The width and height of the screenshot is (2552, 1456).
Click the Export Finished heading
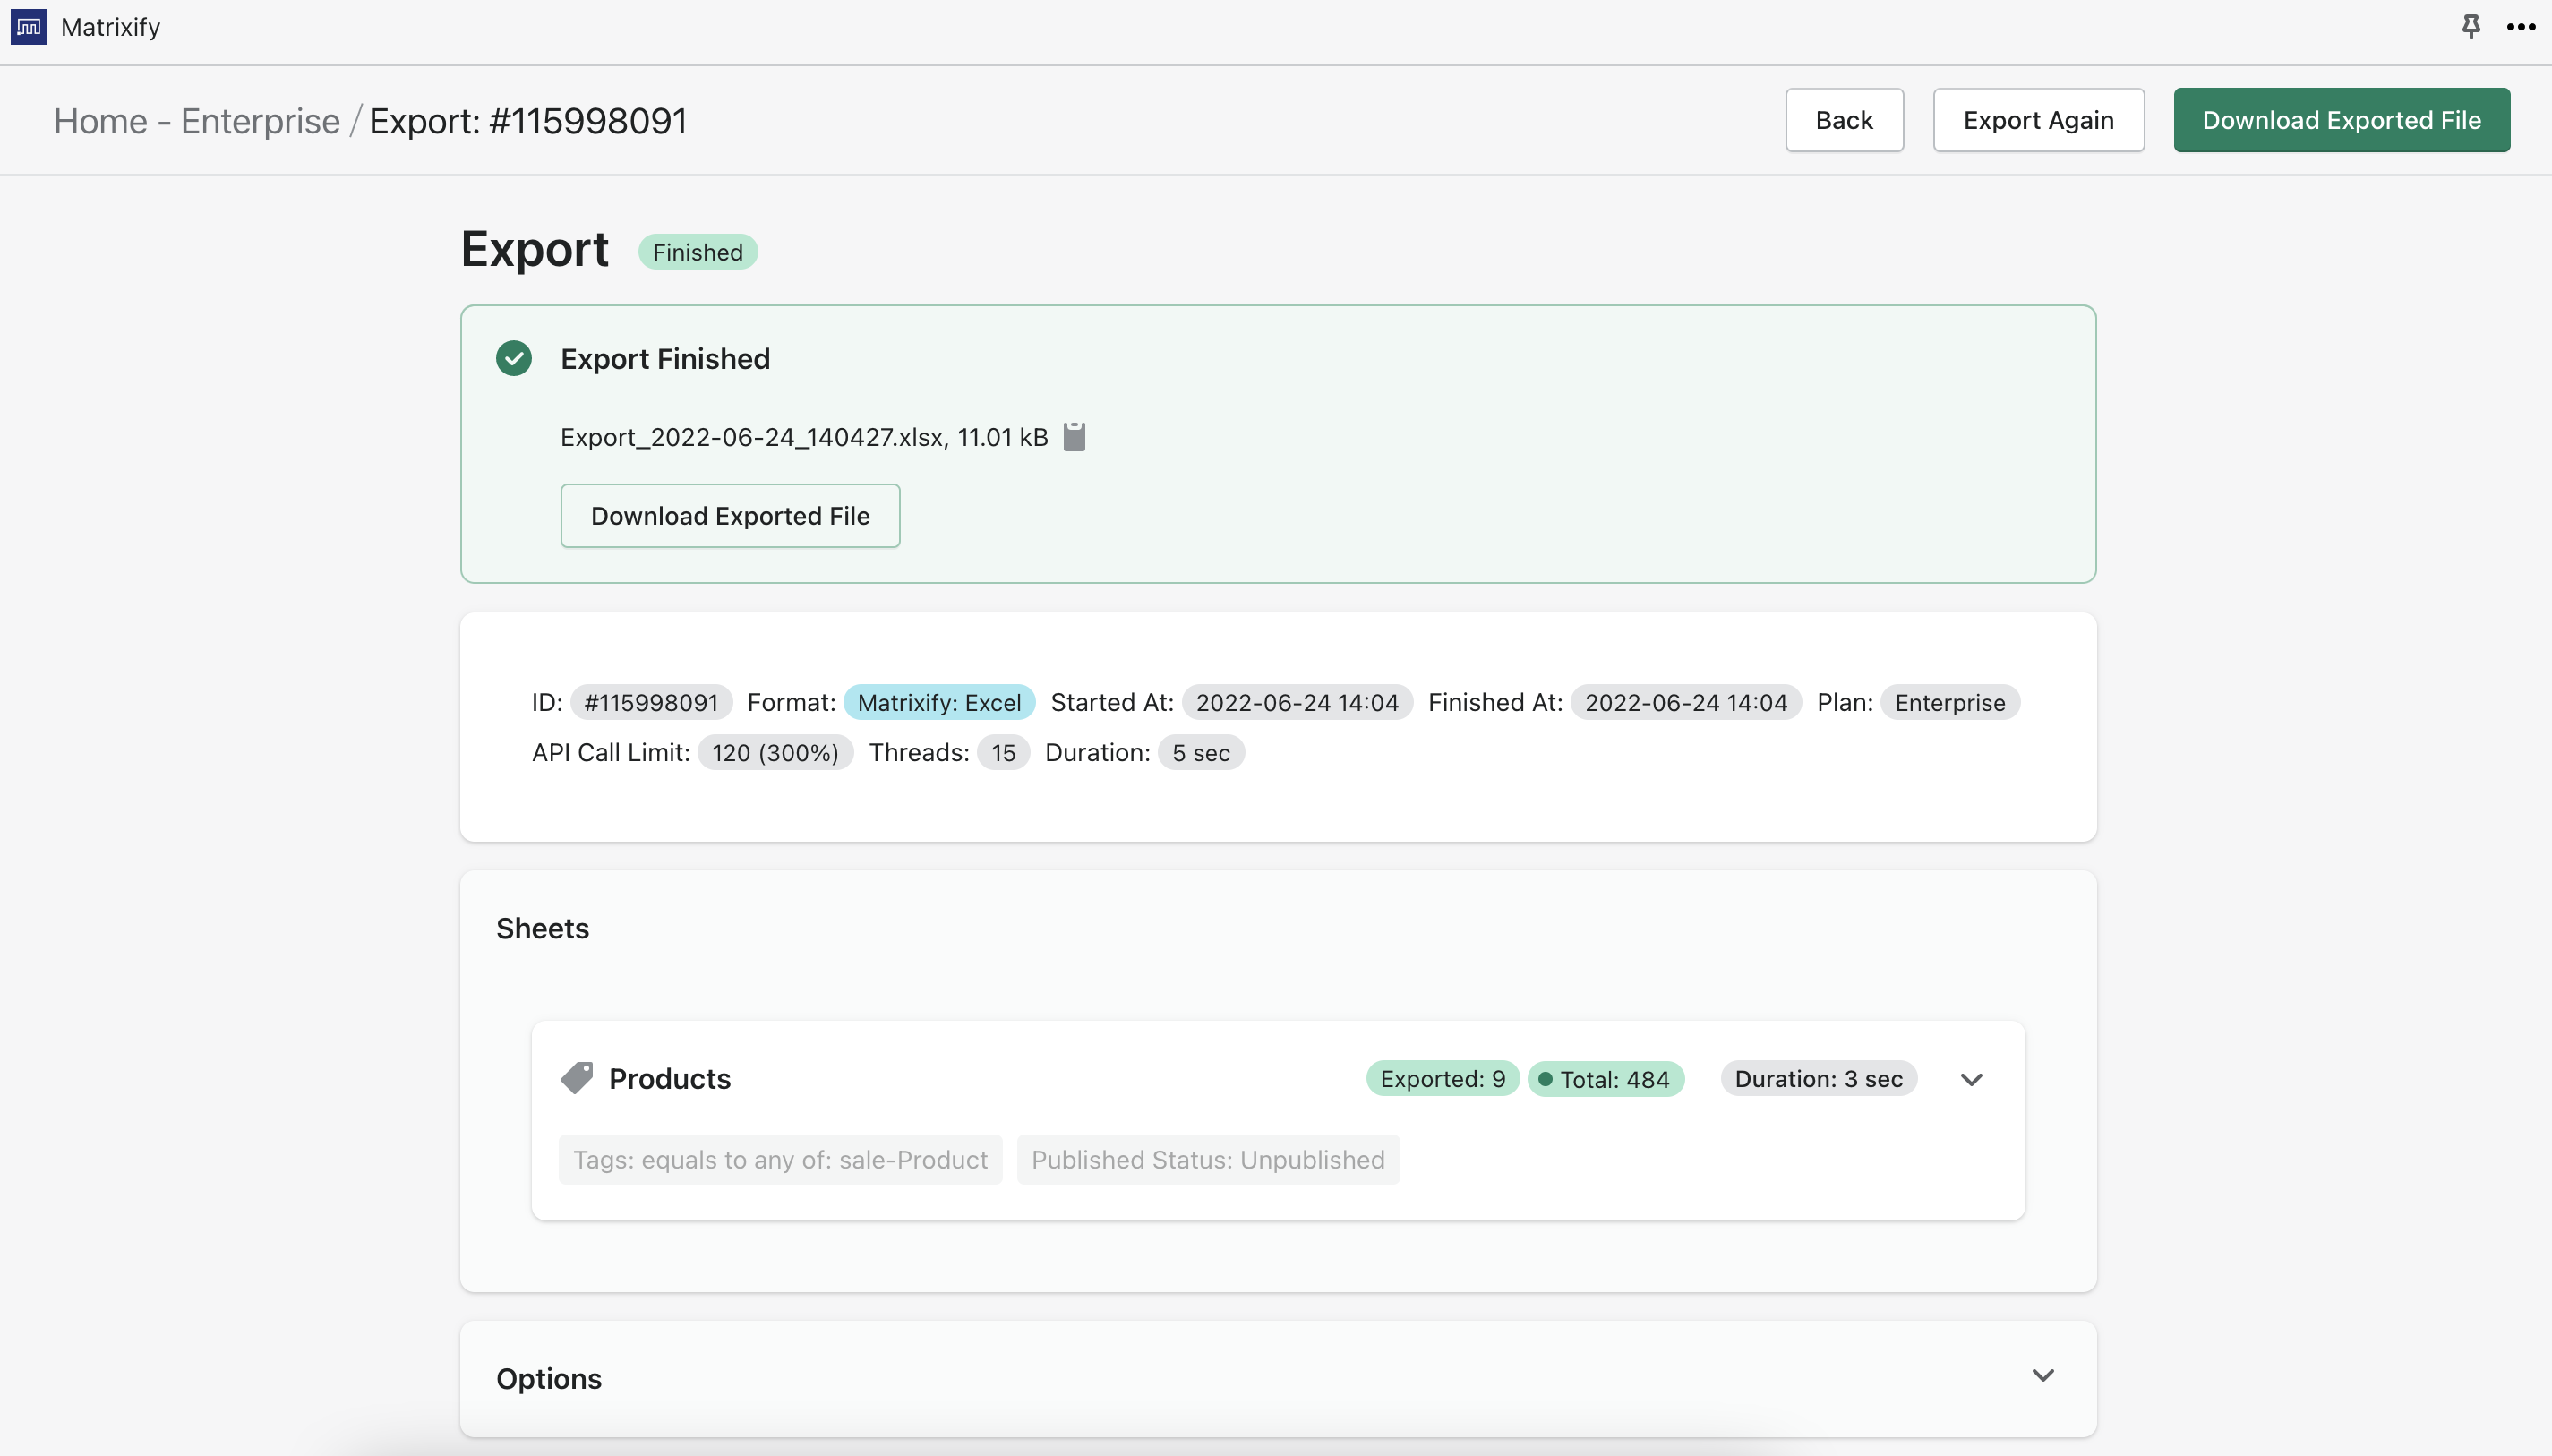[x=665, y=358]
